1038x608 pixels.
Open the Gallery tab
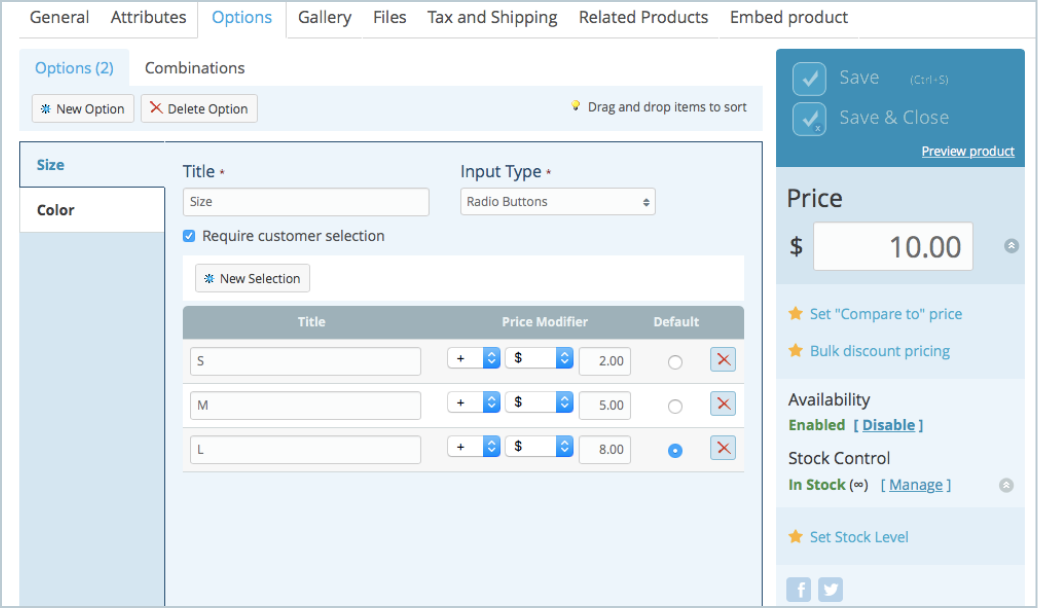324,17
